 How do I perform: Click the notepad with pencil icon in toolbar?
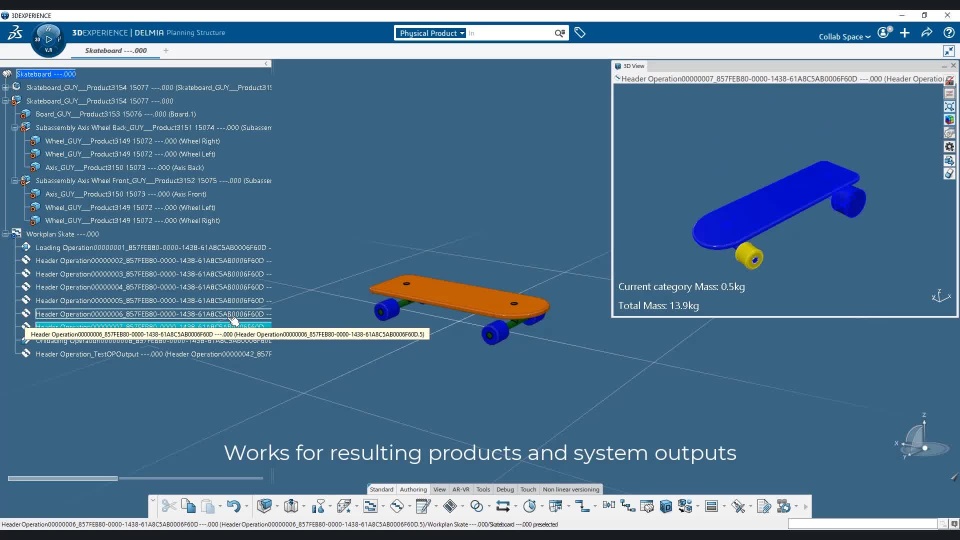[x=422, y=506]
